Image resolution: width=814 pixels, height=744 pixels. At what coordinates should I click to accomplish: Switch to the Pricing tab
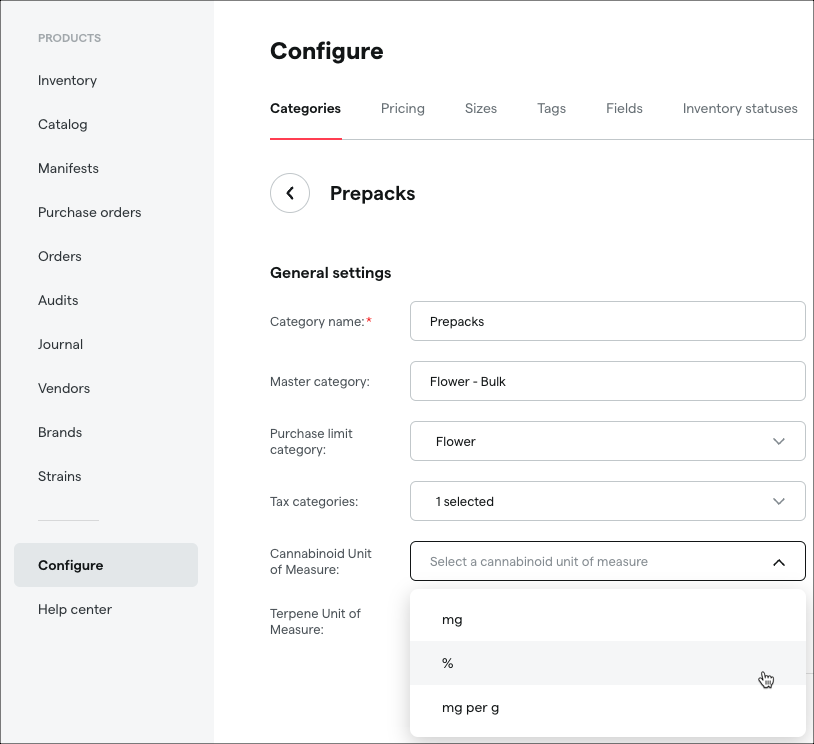(x=402, y=109)
